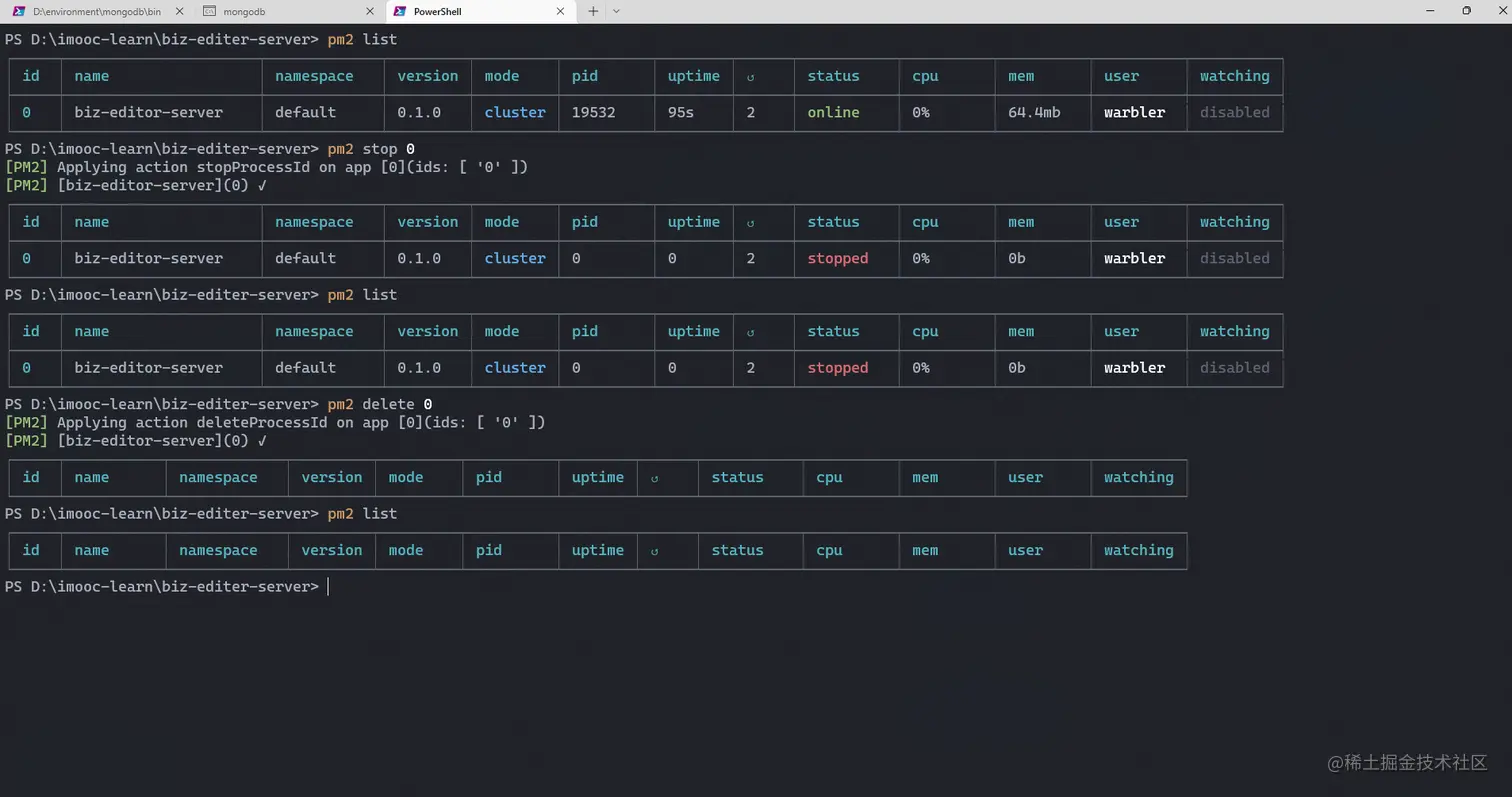The width and height of the screenshot is (1512, 797).
Task: Close the mongodb tab
Action: click(x=370, y=12)
